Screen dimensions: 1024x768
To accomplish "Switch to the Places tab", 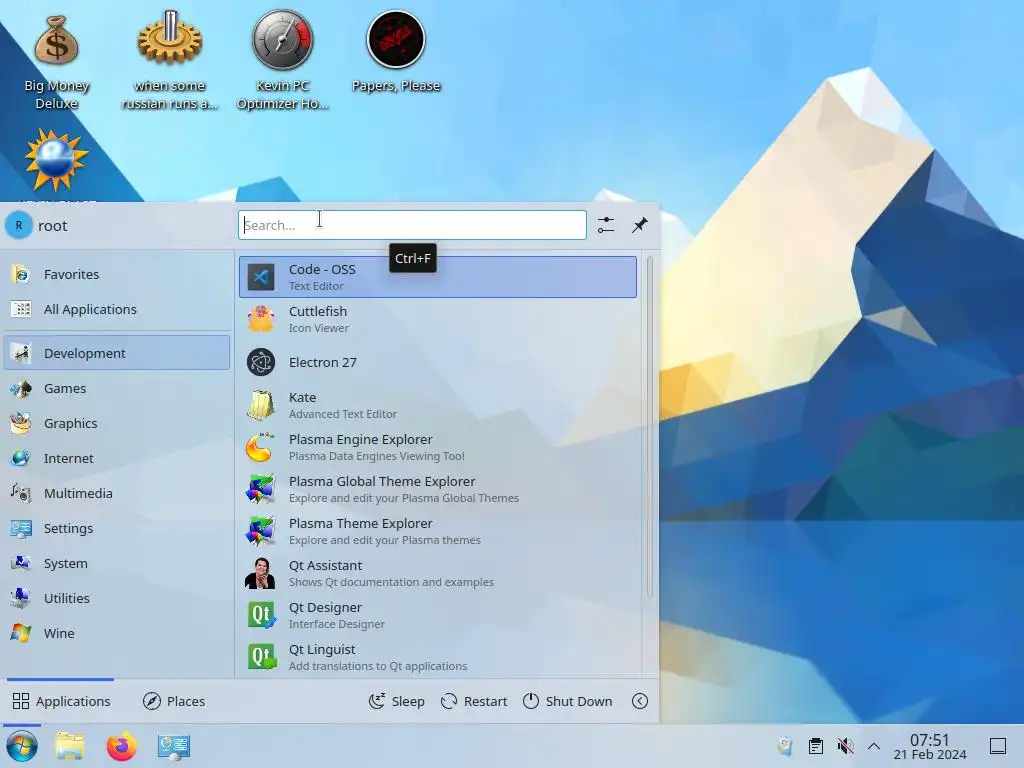I will click(174, 701).
